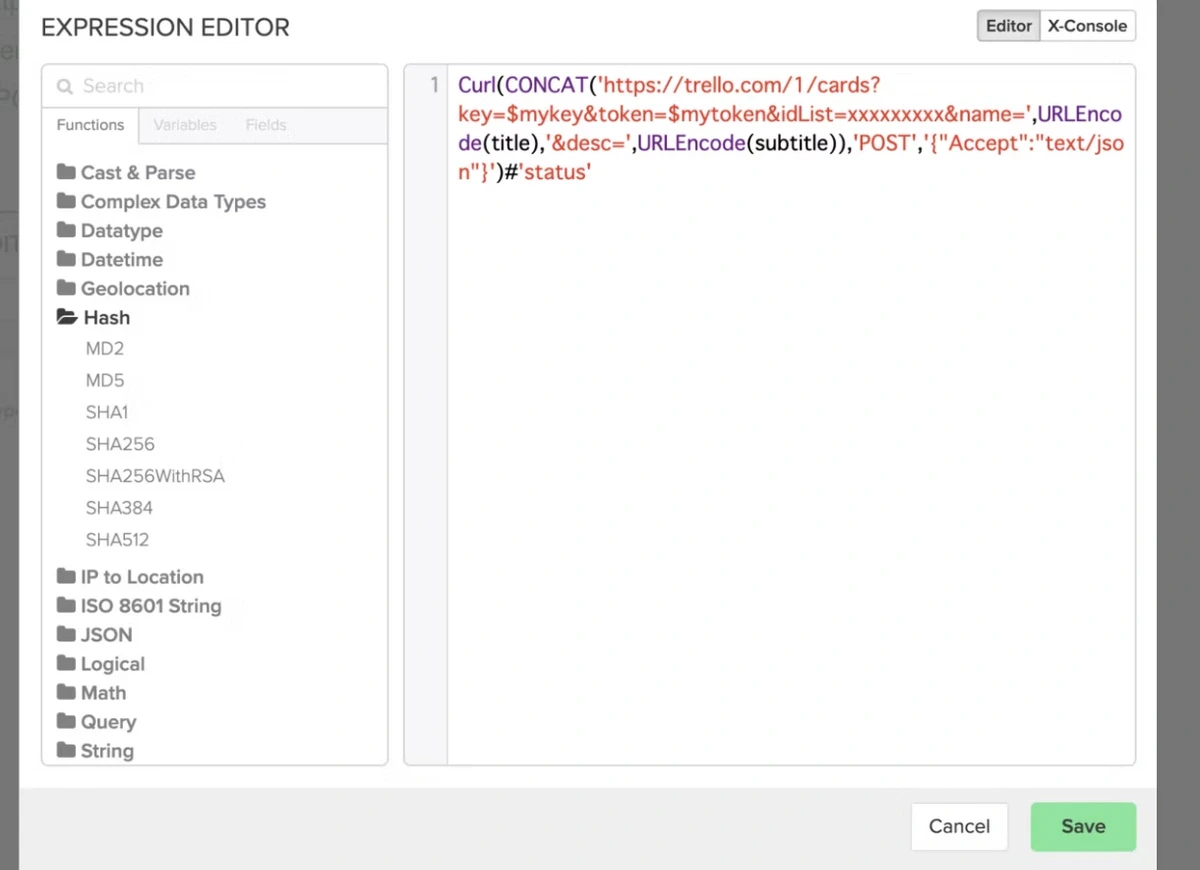1200x870 pixels.
Task: Click line number 1 in gutter
Action: (x=434, y=85)
